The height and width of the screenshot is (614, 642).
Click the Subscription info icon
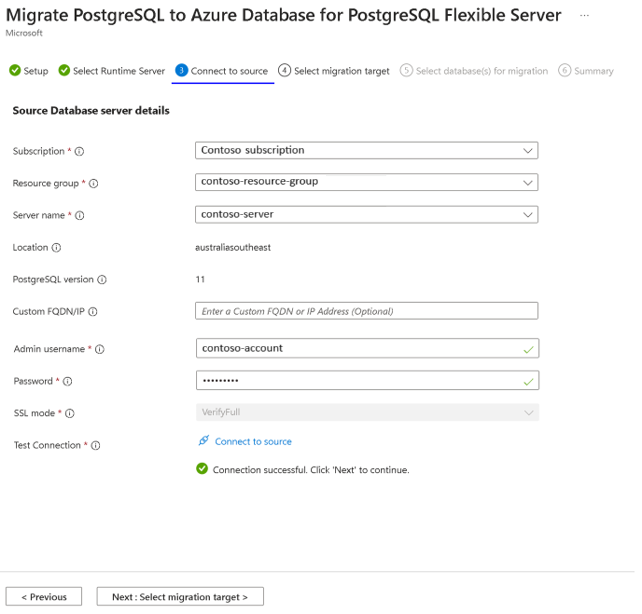pyautogui.click(x=80, y=152)
